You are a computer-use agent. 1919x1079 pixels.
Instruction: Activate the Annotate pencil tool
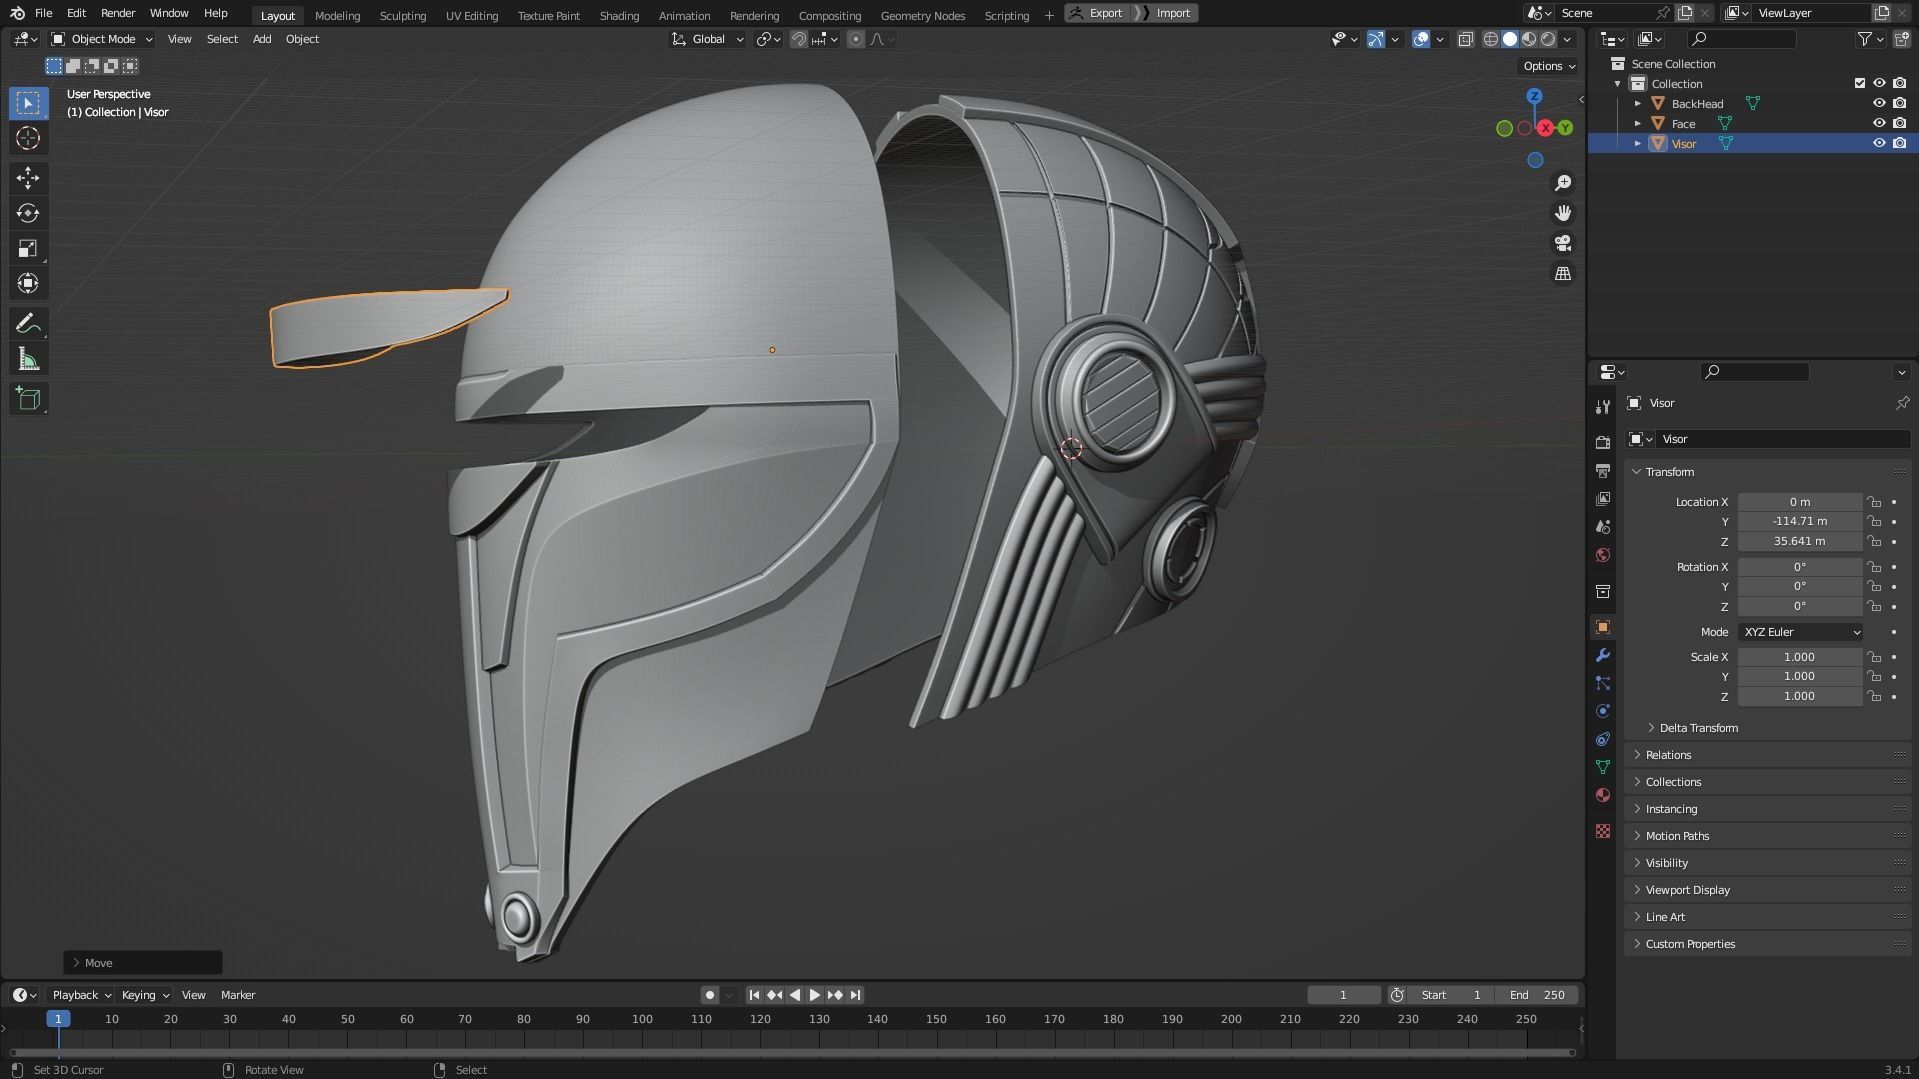click(28, 324)
